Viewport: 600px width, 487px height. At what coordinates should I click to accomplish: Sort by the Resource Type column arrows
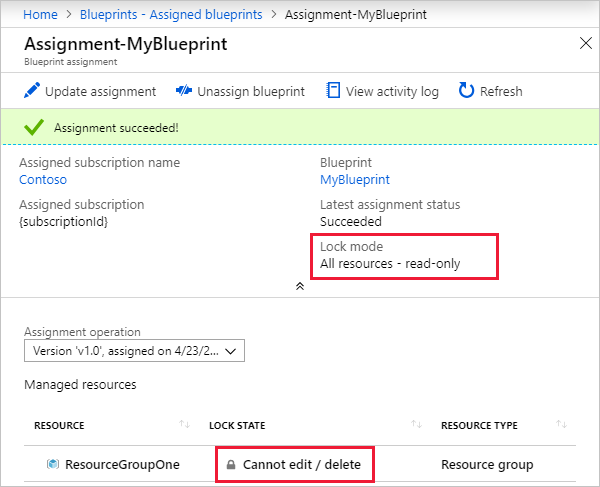[x=562, y=425]
